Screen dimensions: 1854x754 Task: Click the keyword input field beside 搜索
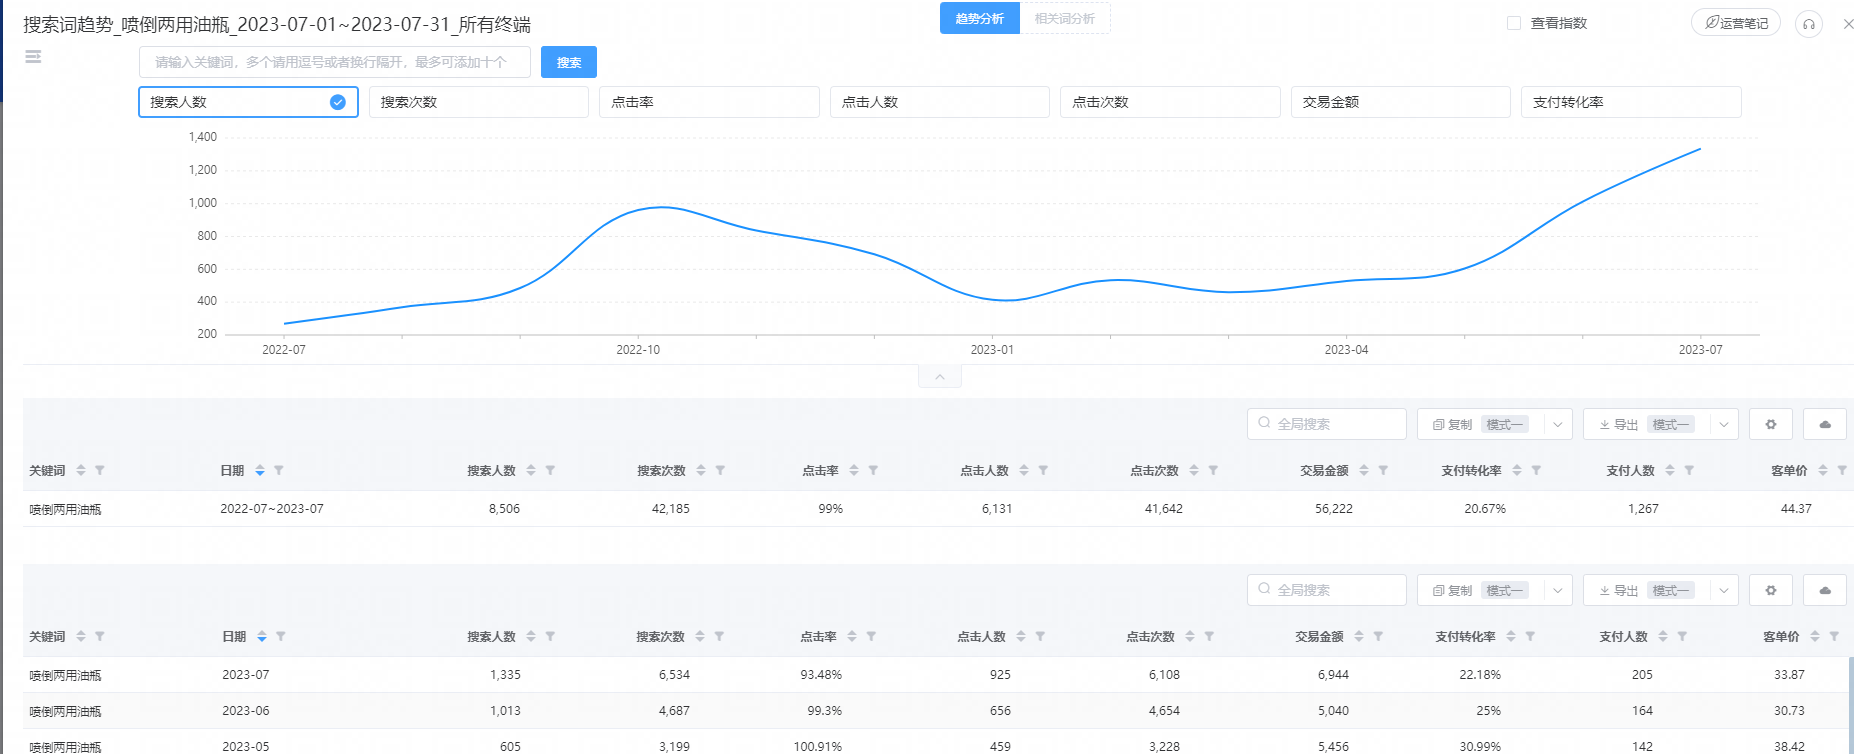click(x=334, y=62)
